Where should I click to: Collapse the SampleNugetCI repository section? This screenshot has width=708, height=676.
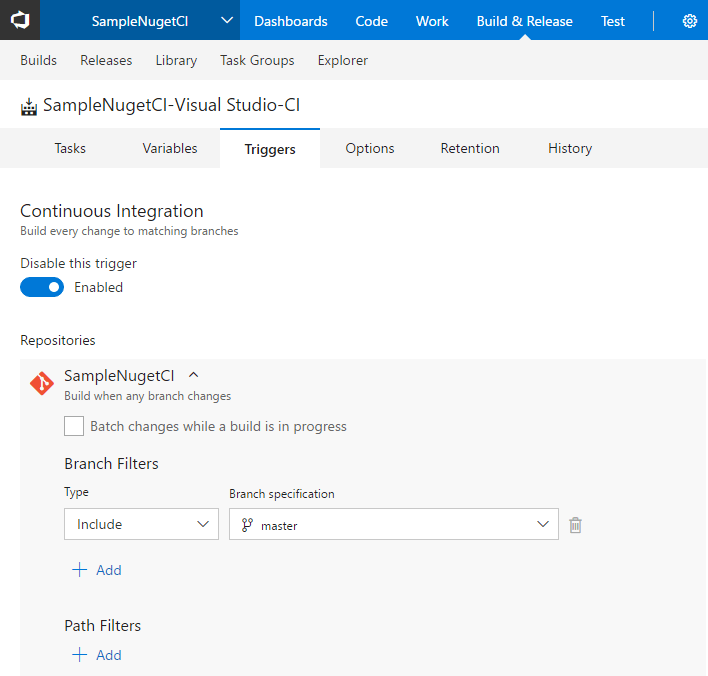[194, 375]
